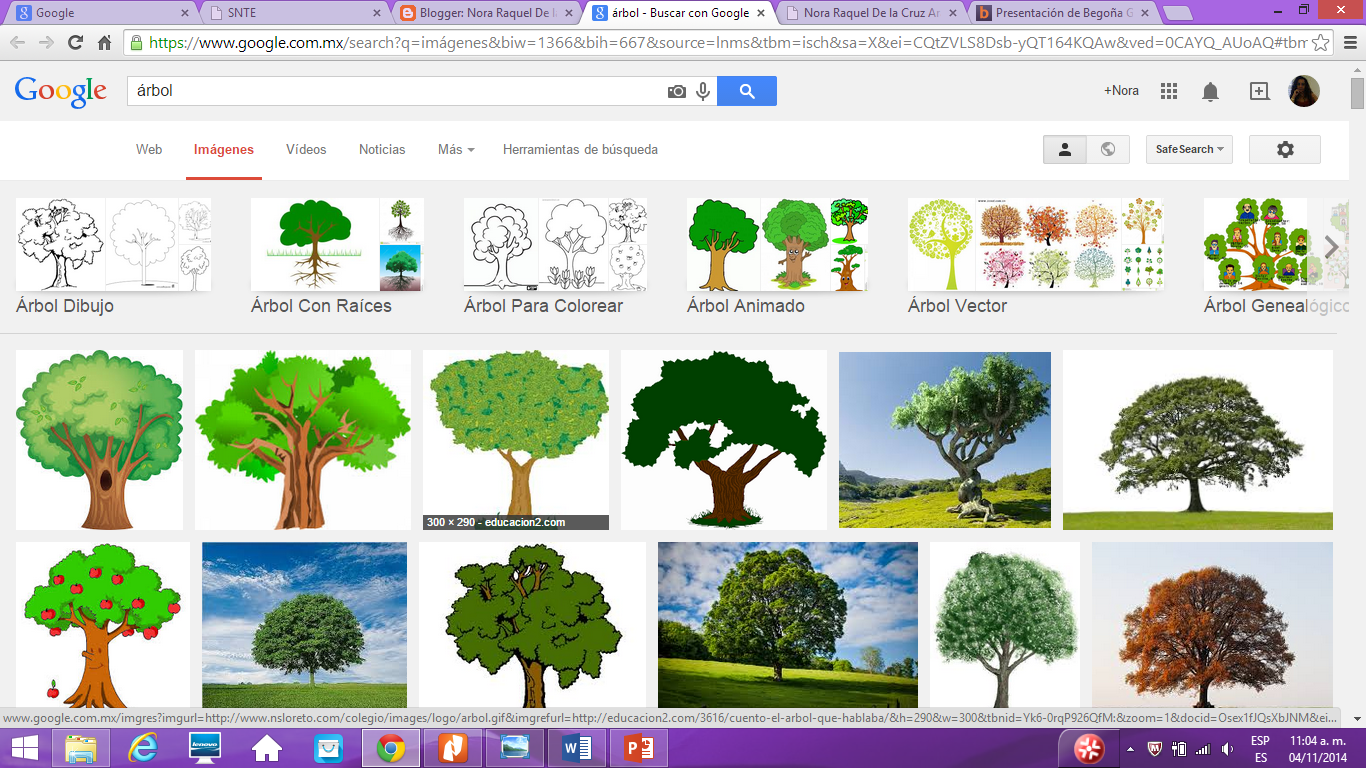The width and height of the screenshot is (1366, 768).
Task: Open the Google apps grid icon
Action: (1169, 91)
